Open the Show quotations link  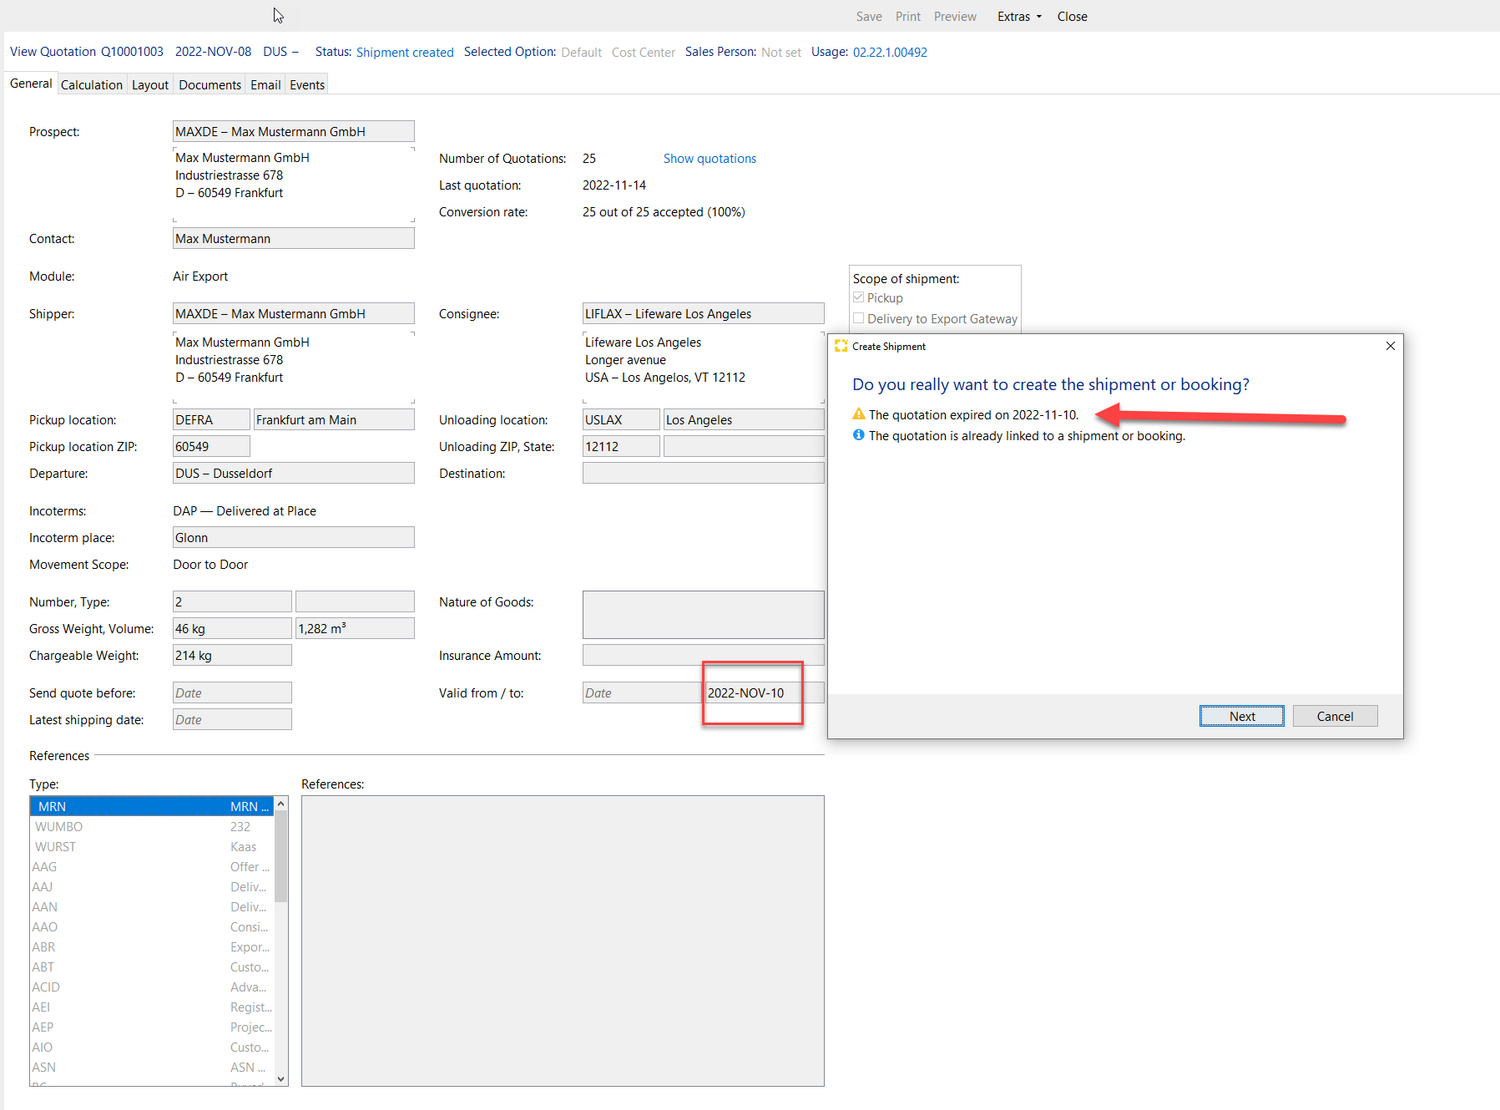(710, 158)
